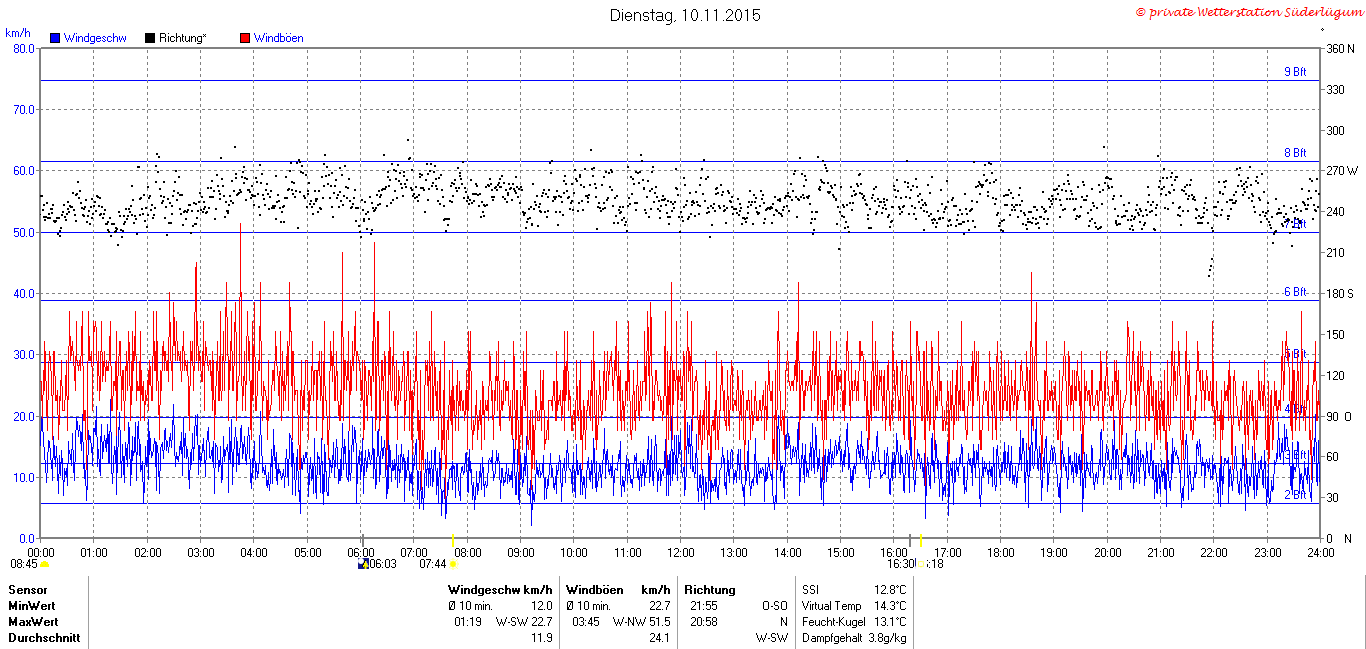Viewport: 1366px width, 649px height.
Task: Select the Windgeschw legend label
Action: tap(95, 38)
